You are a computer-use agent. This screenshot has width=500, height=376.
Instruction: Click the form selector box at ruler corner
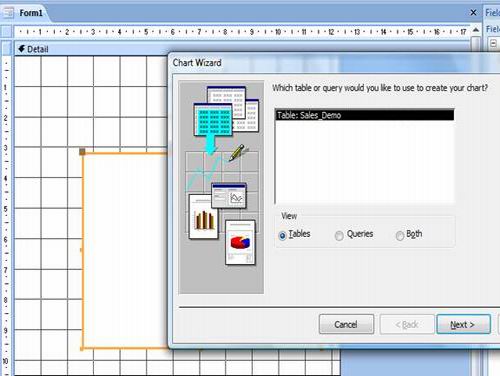coord(6,32)
